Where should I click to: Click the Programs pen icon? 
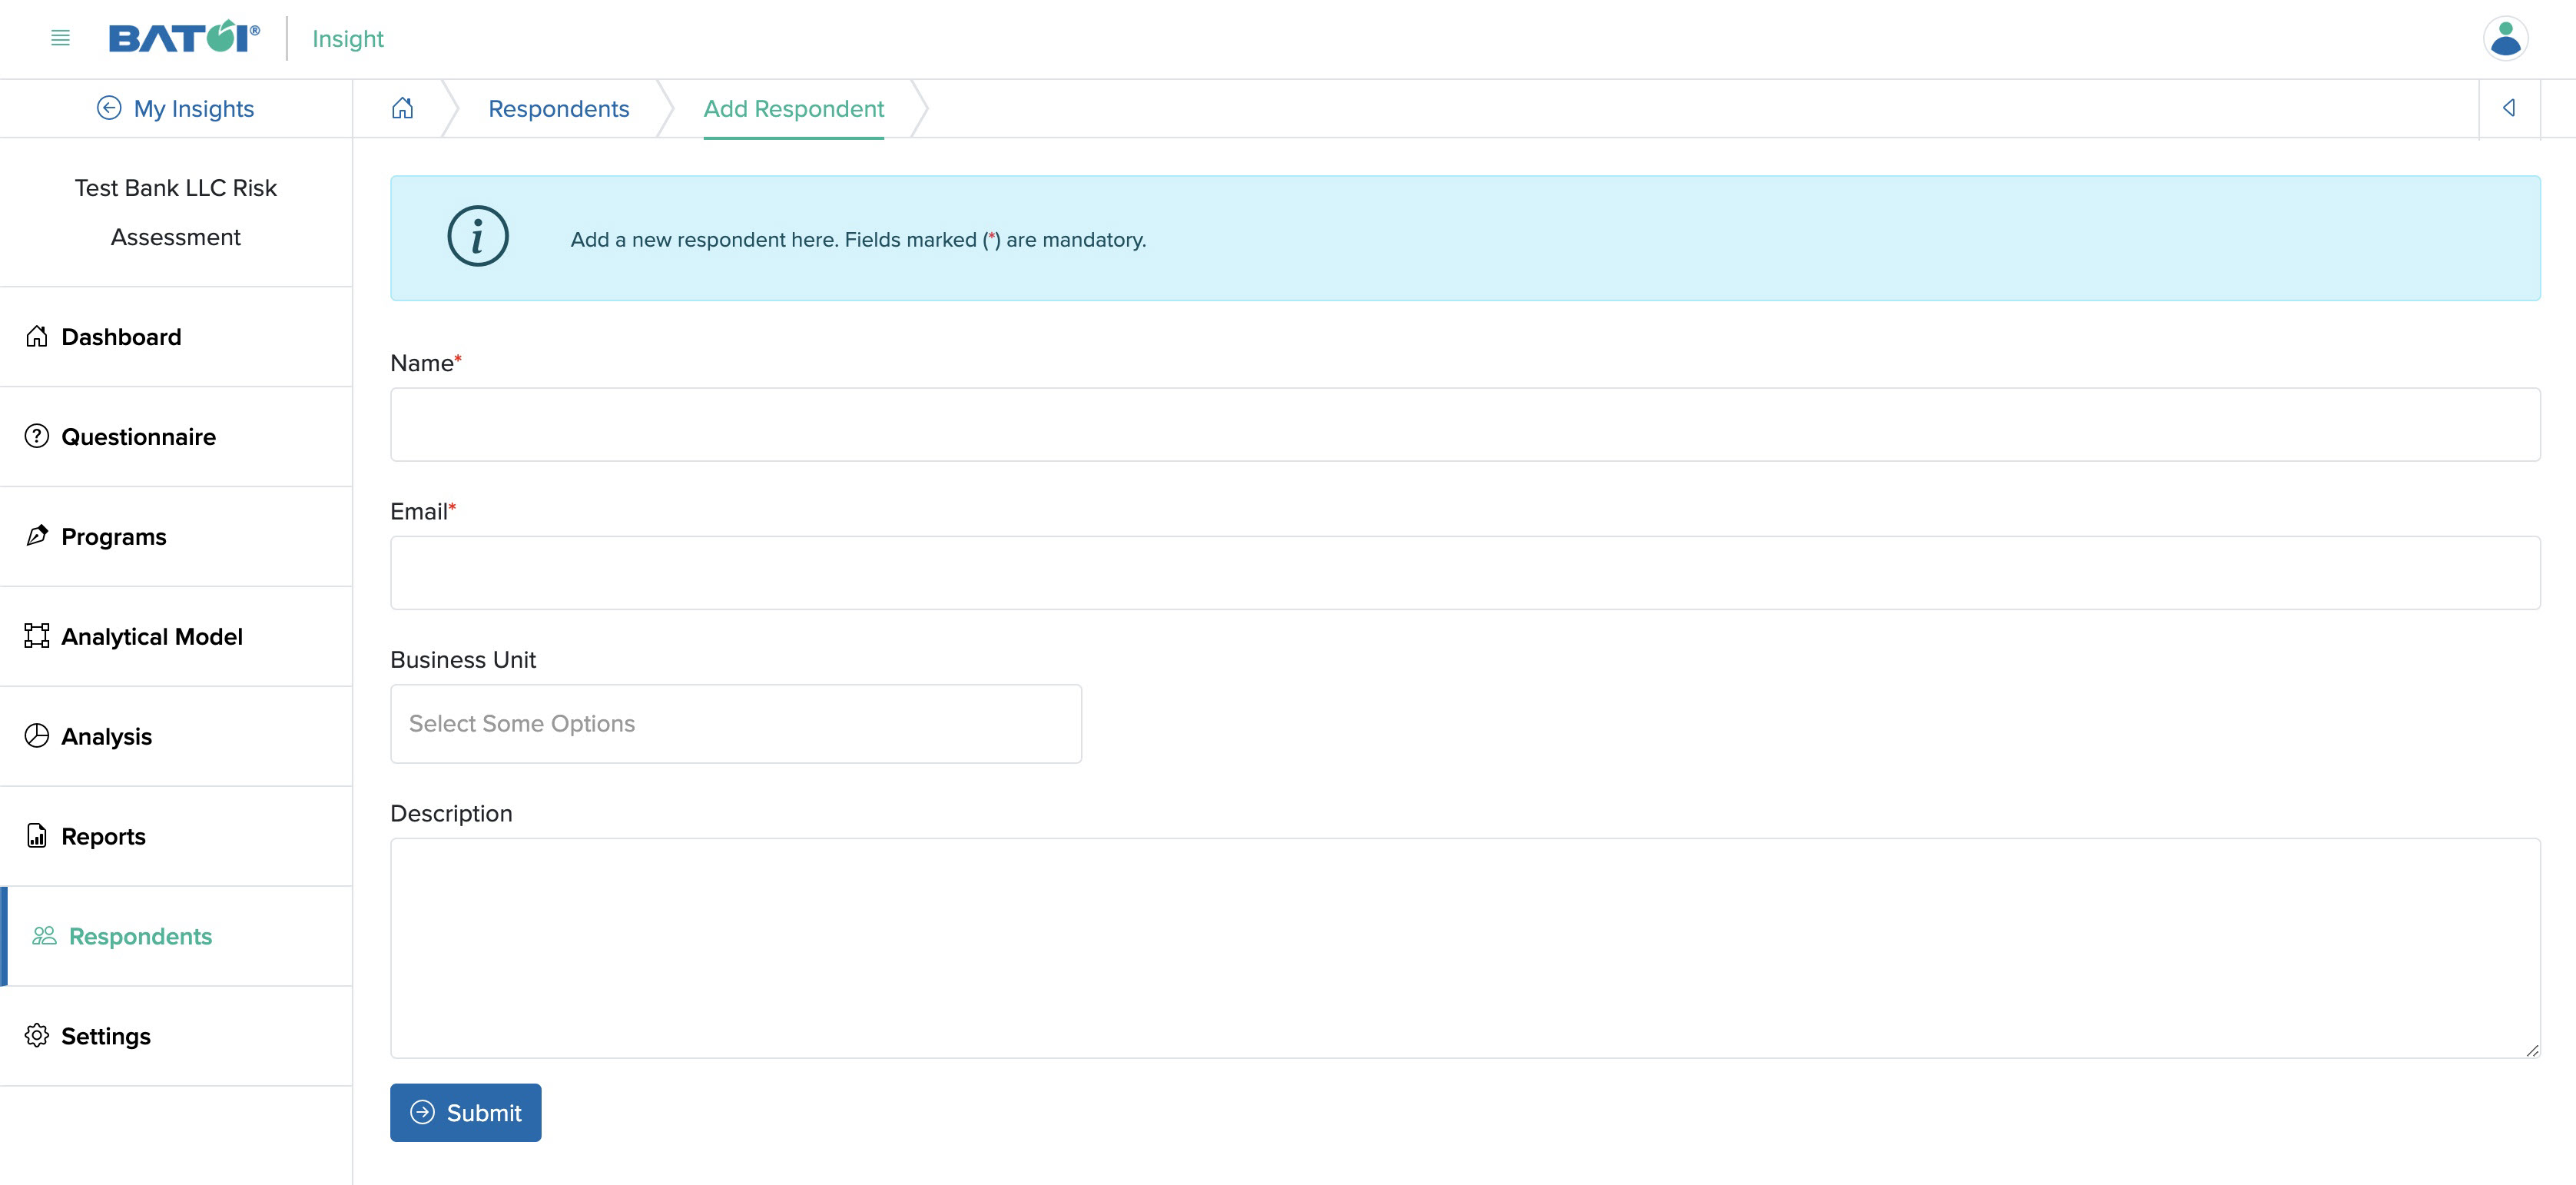coord(37,536)
